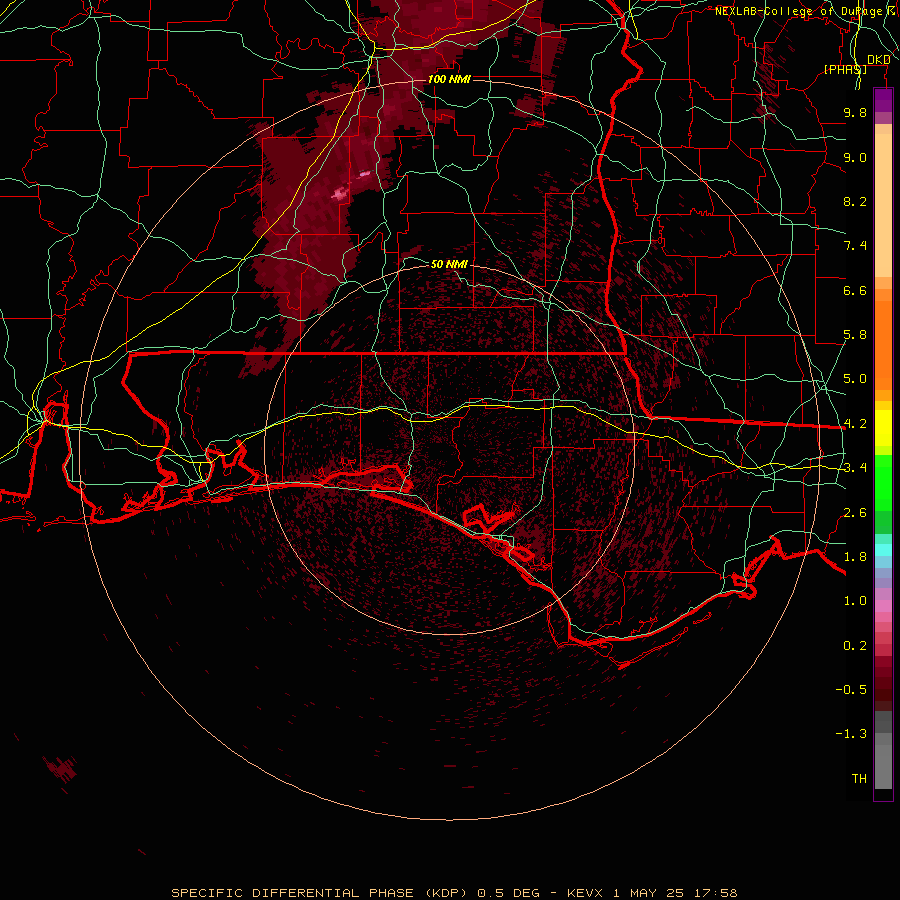Click the 0.2 scale value
900x900 pixels.
[855, 646]
